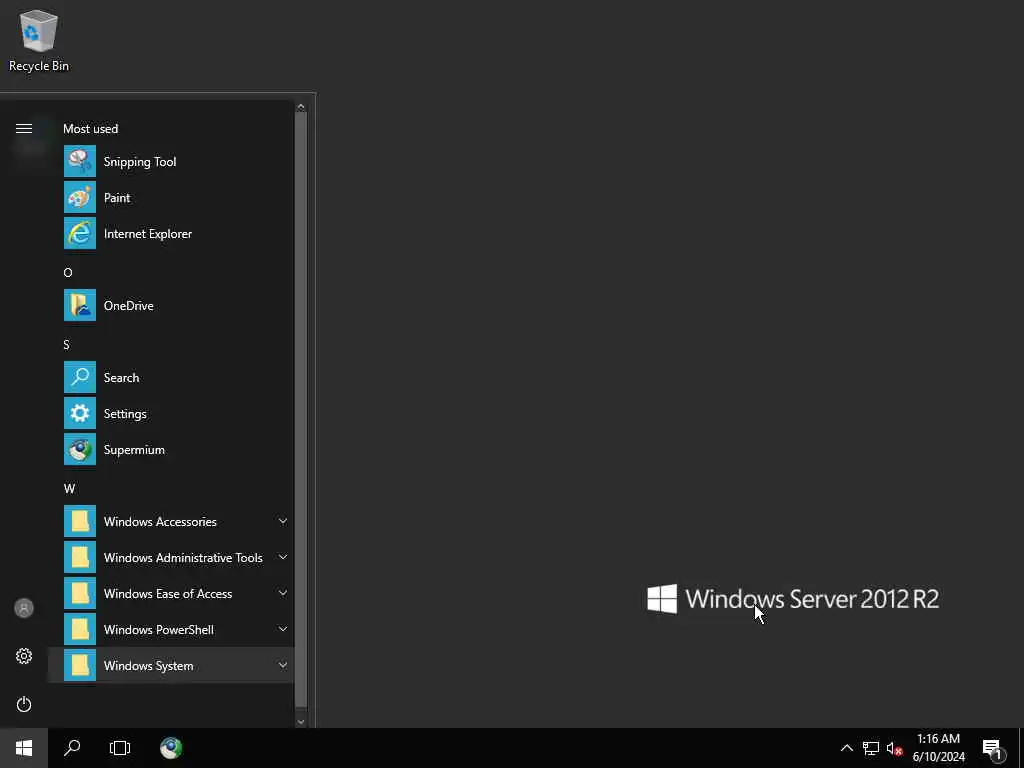Click the Most used heading
This screenshot has height=768, width=1024.
pyautogui.click(x=91, y=129)
